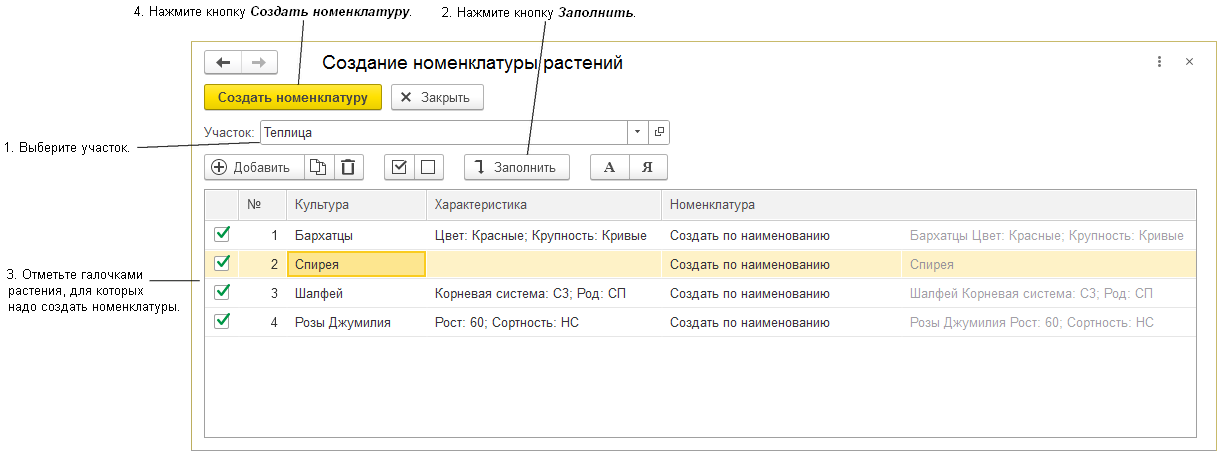This screenshot has height=451, width=1217.
Task: Uncheck the Бархатцы row checkbox
Action: (222, 235)
